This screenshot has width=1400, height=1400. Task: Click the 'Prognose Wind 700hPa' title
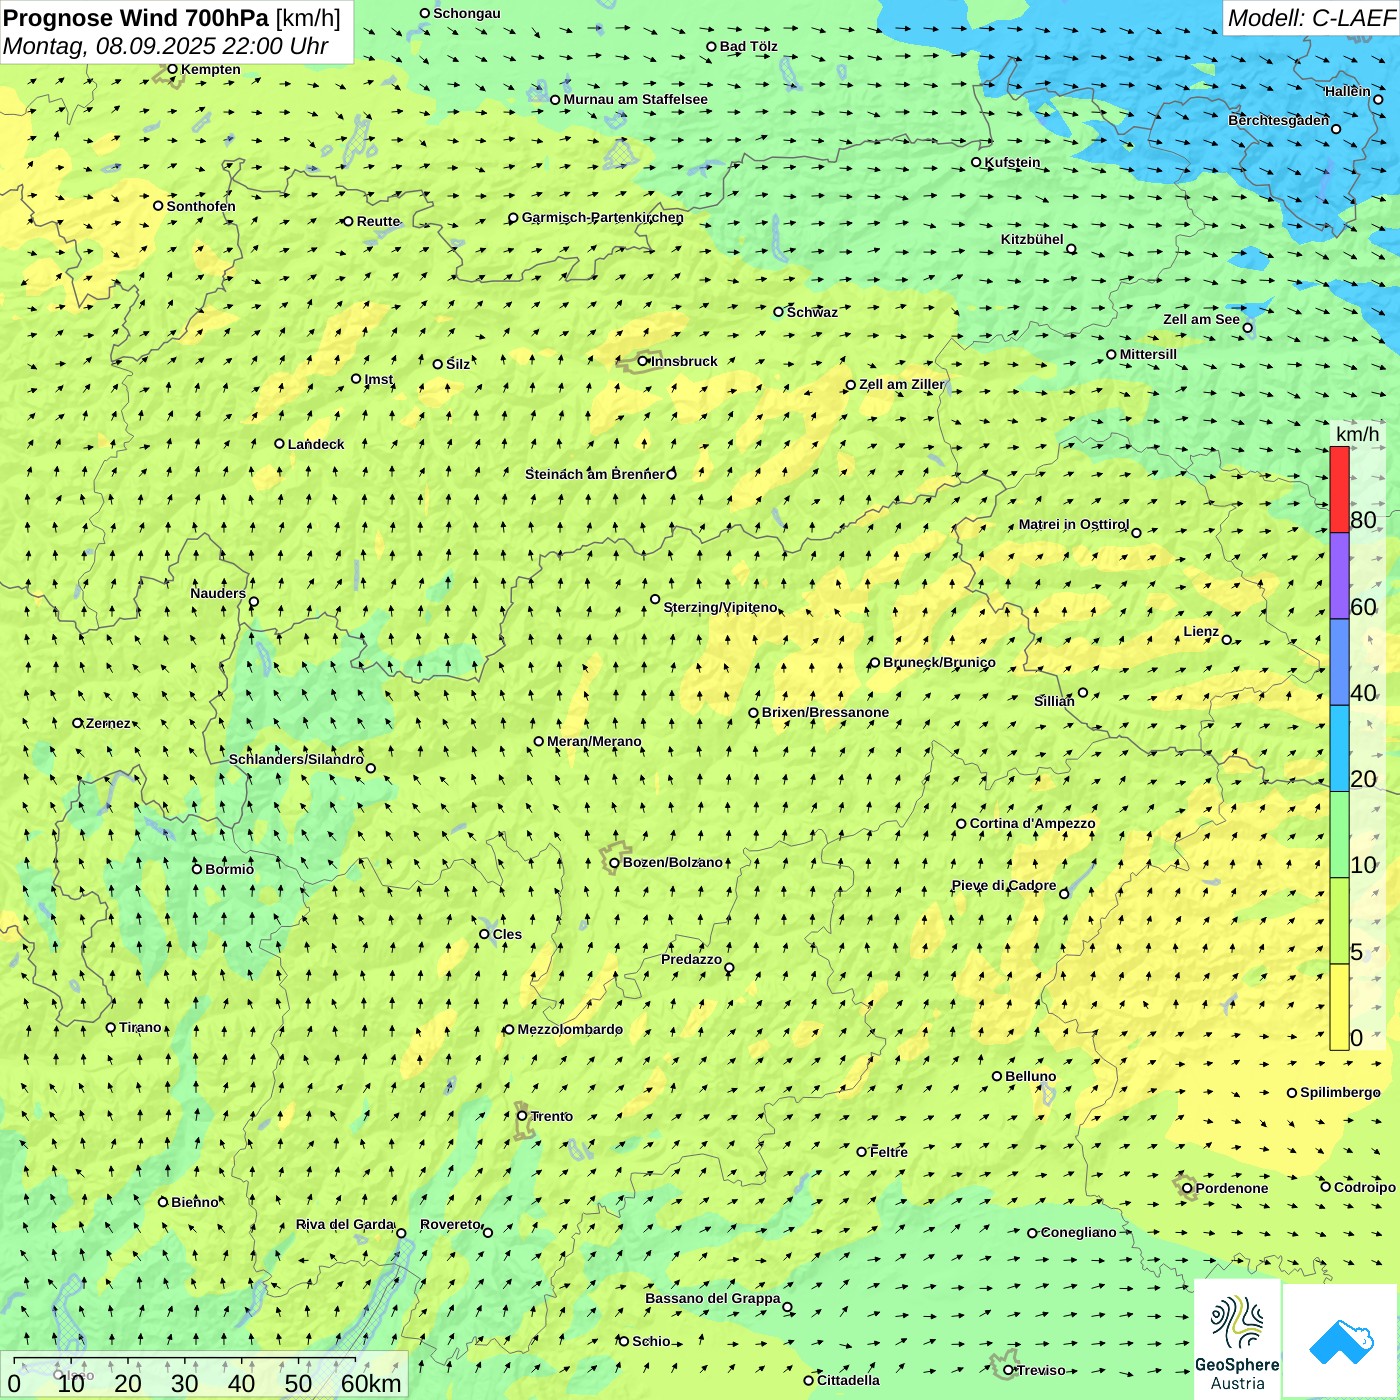pyautogui.click(x=136, y=18)
